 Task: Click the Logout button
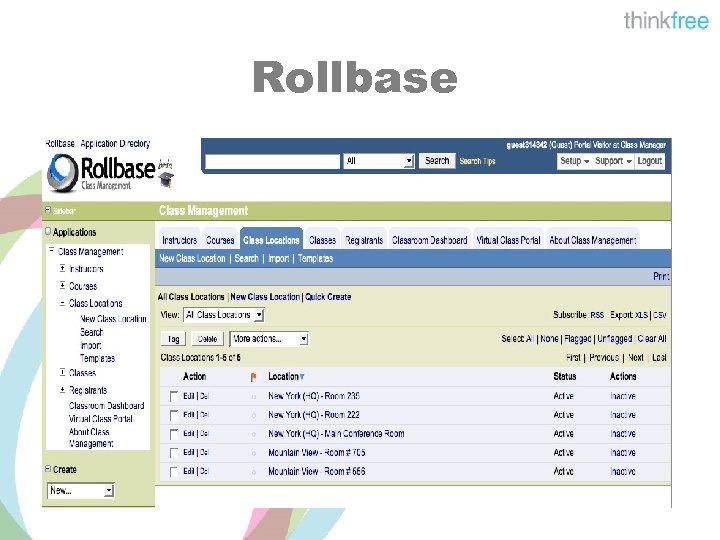(649, 161)
